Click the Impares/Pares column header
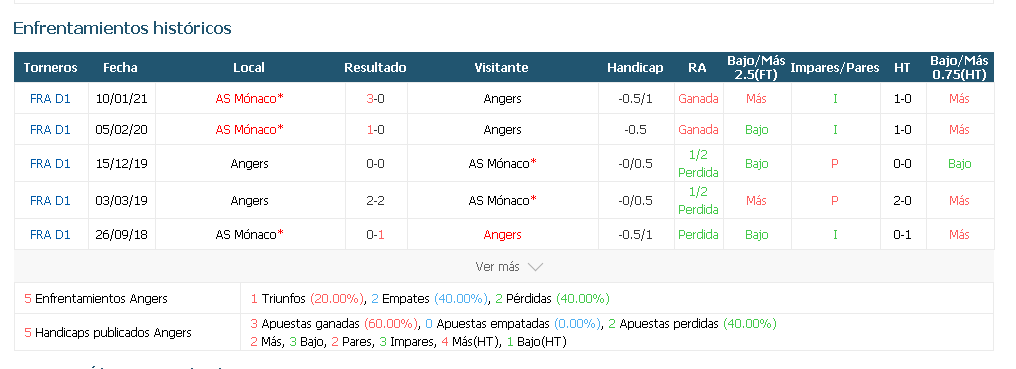This screenshot has height=369, width=1016. pyautogui.click(x=835, y=67)
